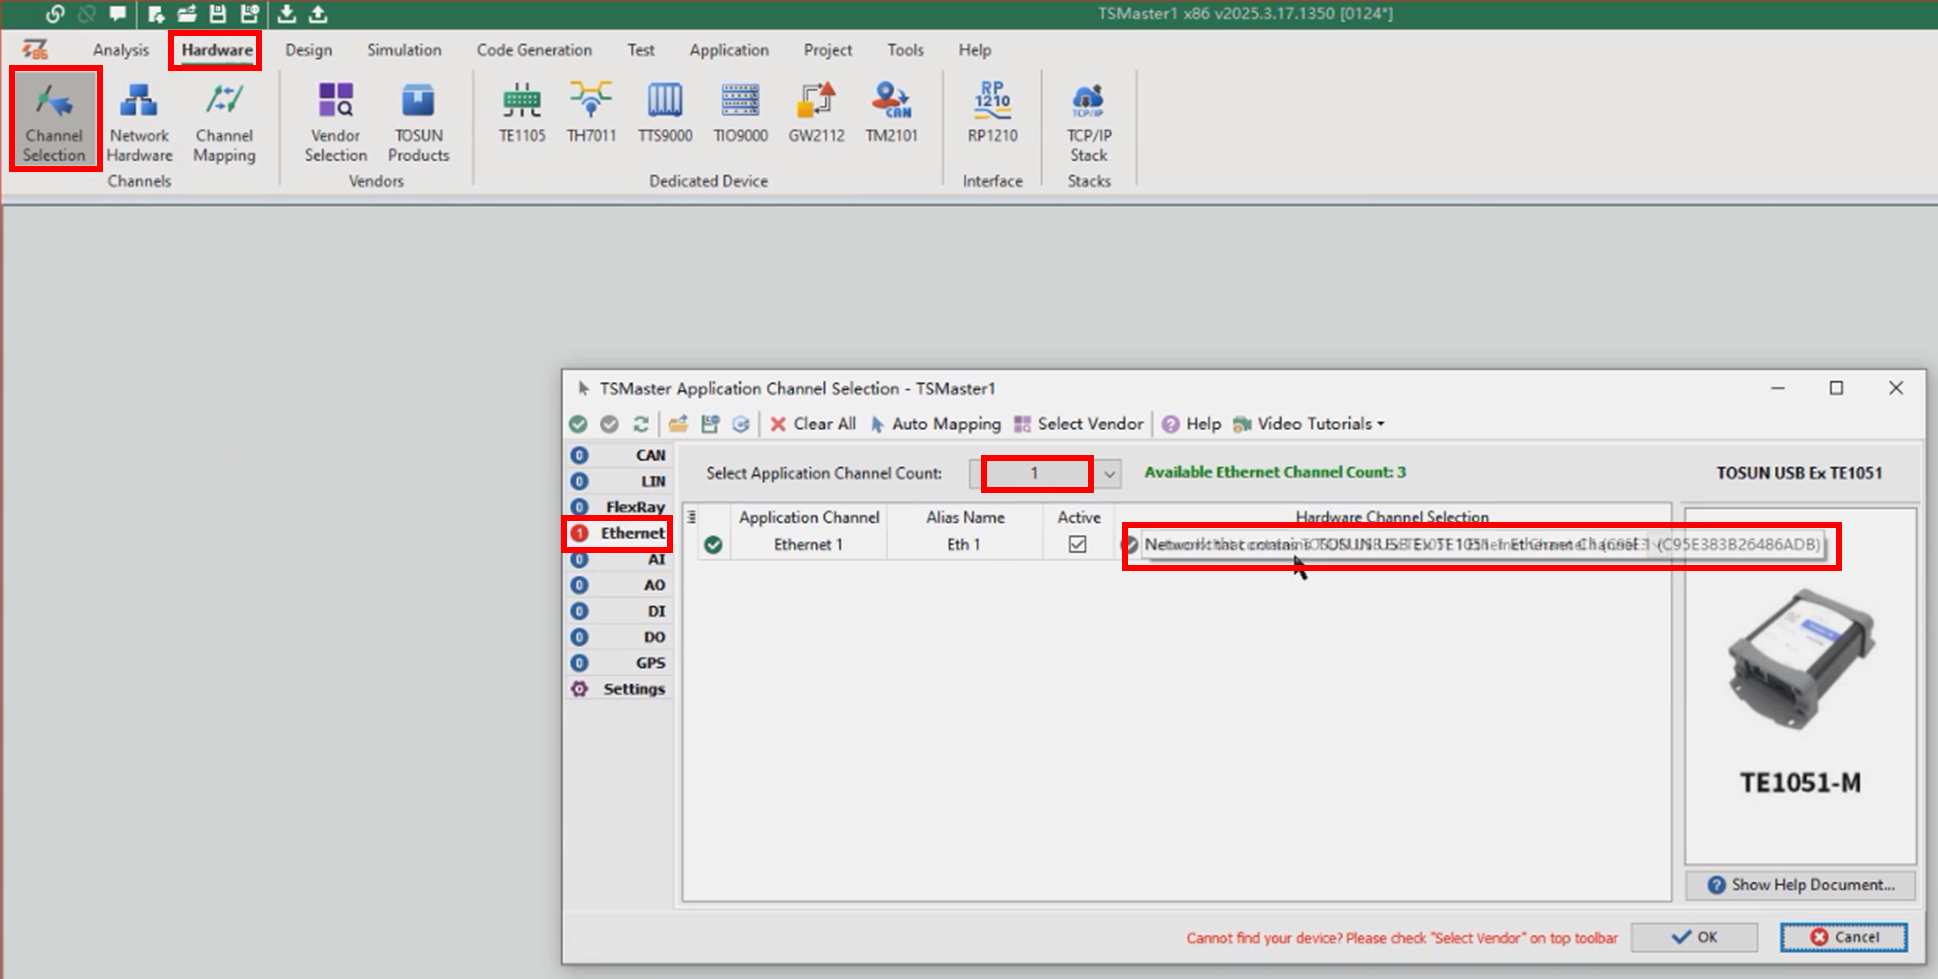Click the chat bubble icon in title bar
Screen dimensions: 1938x979
pos(118,14)
